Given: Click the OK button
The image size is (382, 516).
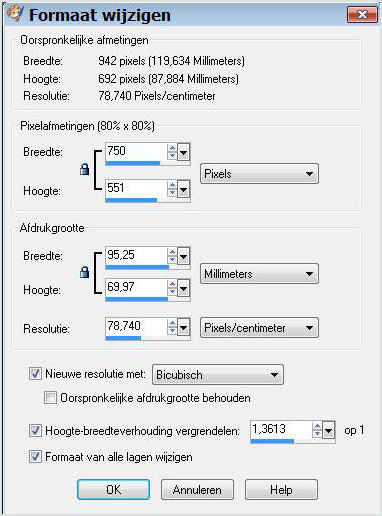Looking at the screenshot, I should [113, 489].
